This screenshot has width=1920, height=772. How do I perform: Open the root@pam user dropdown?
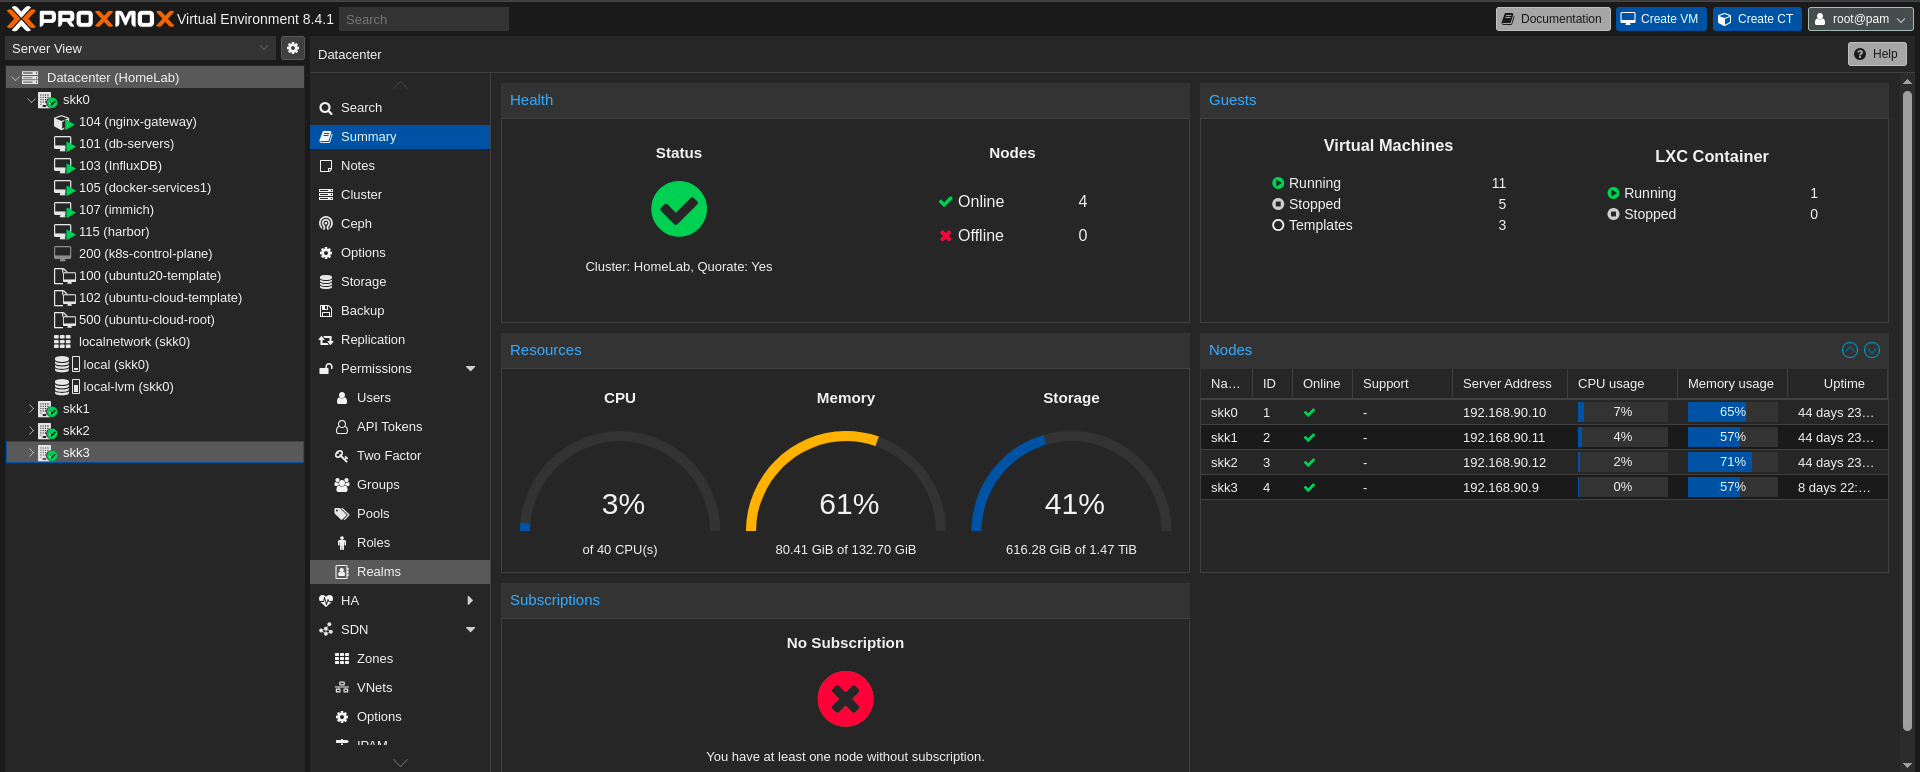[1860, 19]
